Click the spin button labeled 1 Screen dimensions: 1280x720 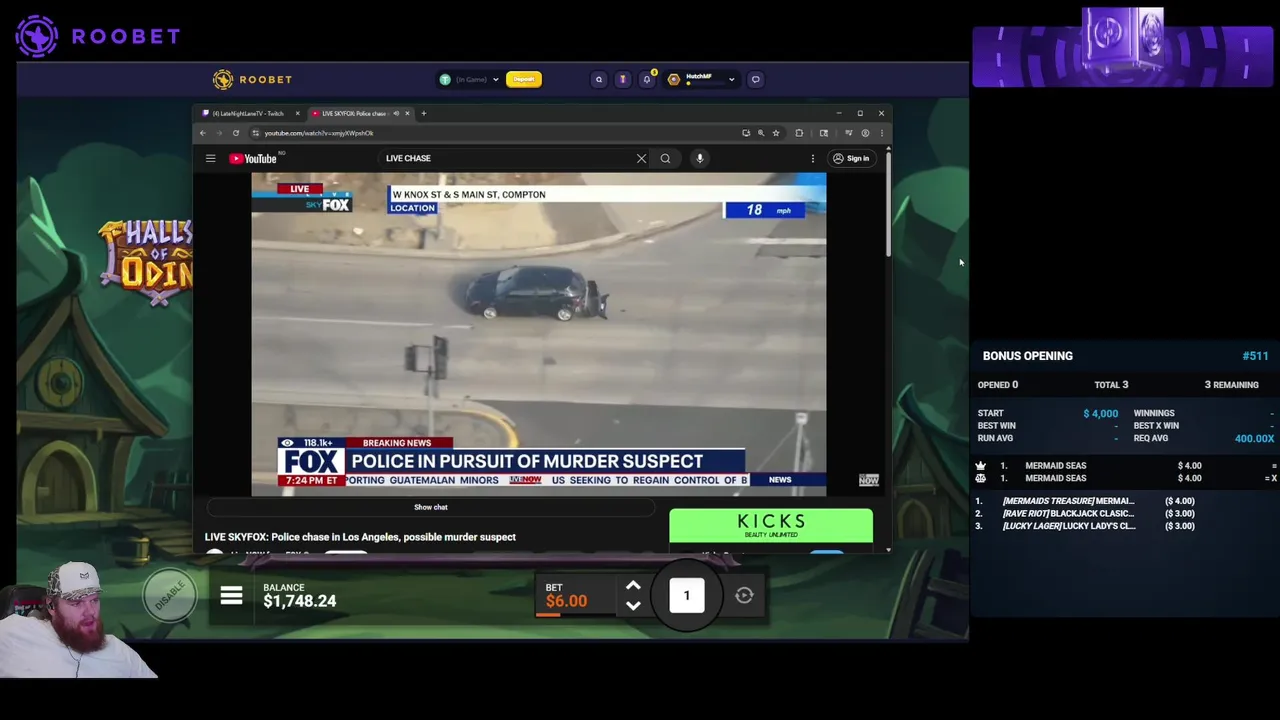pyautogui.click(x=687, y=596)
